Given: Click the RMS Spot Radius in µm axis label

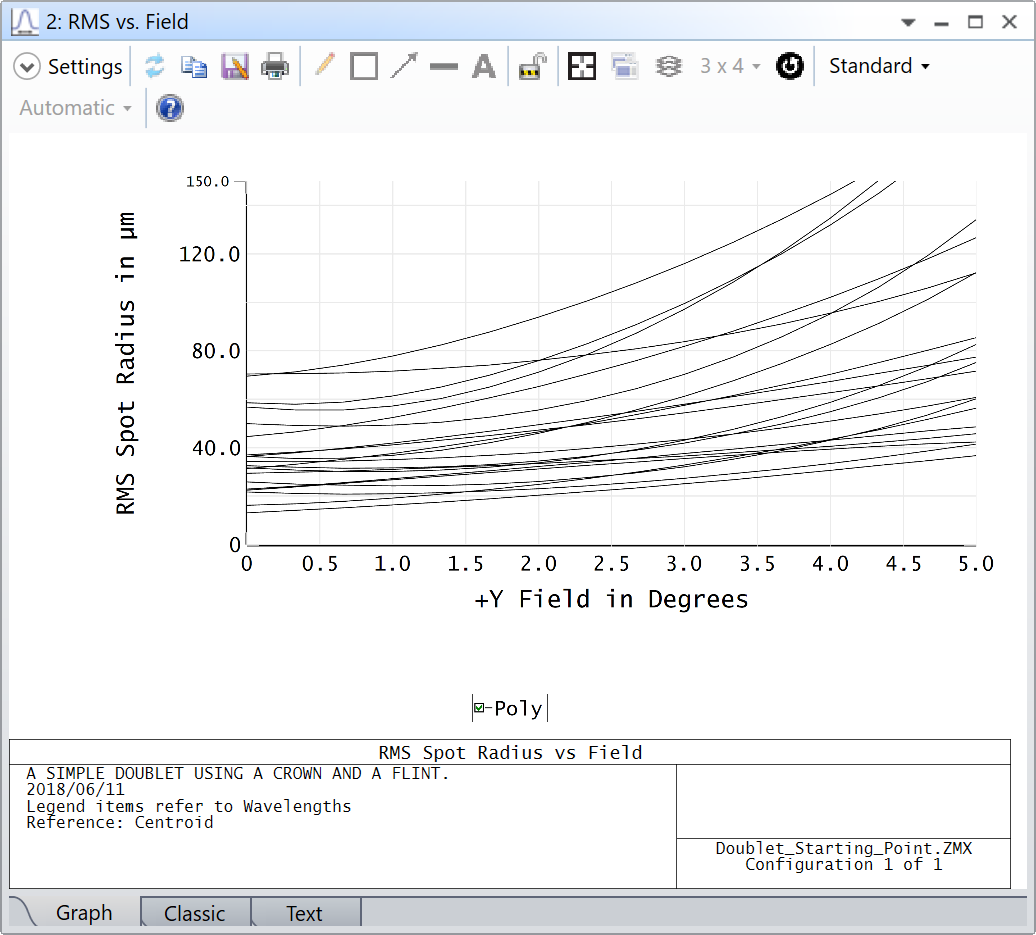Looking at the screenshot, I should pyautogui.click(x=126, y=363).
